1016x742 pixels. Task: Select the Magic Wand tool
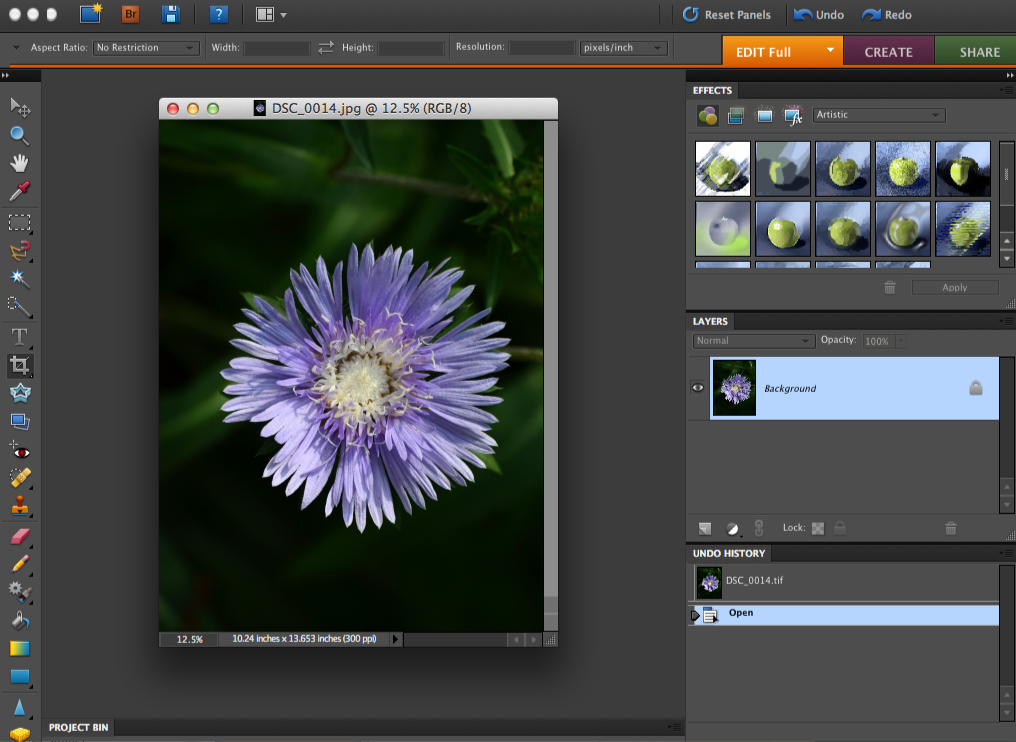pos(20,278)
